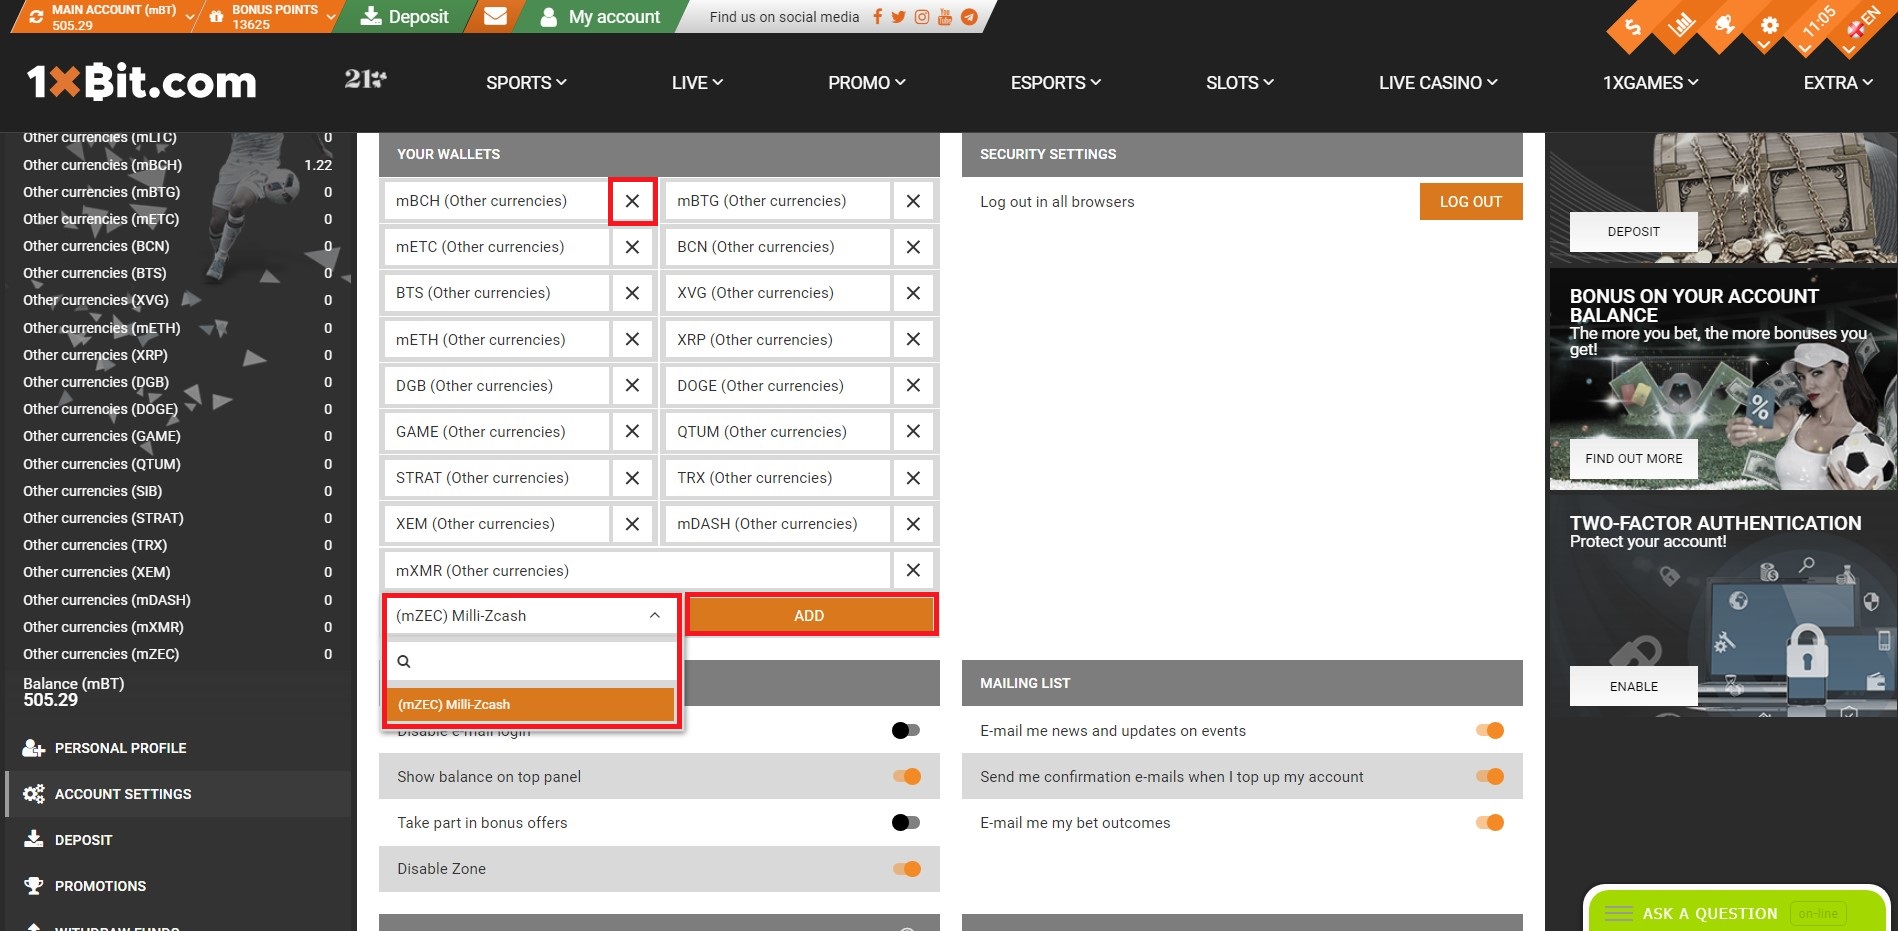
Task: Open My account from top bar
Action: point(600,17)
